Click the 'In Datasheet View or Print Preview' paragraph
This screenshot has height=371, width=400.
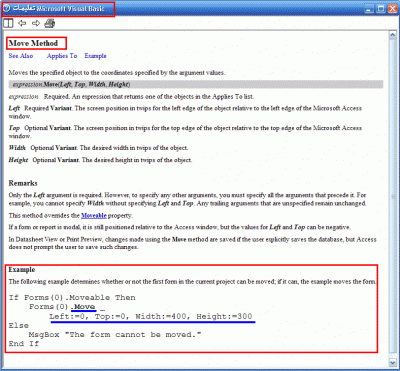click(x=192, y=243)
